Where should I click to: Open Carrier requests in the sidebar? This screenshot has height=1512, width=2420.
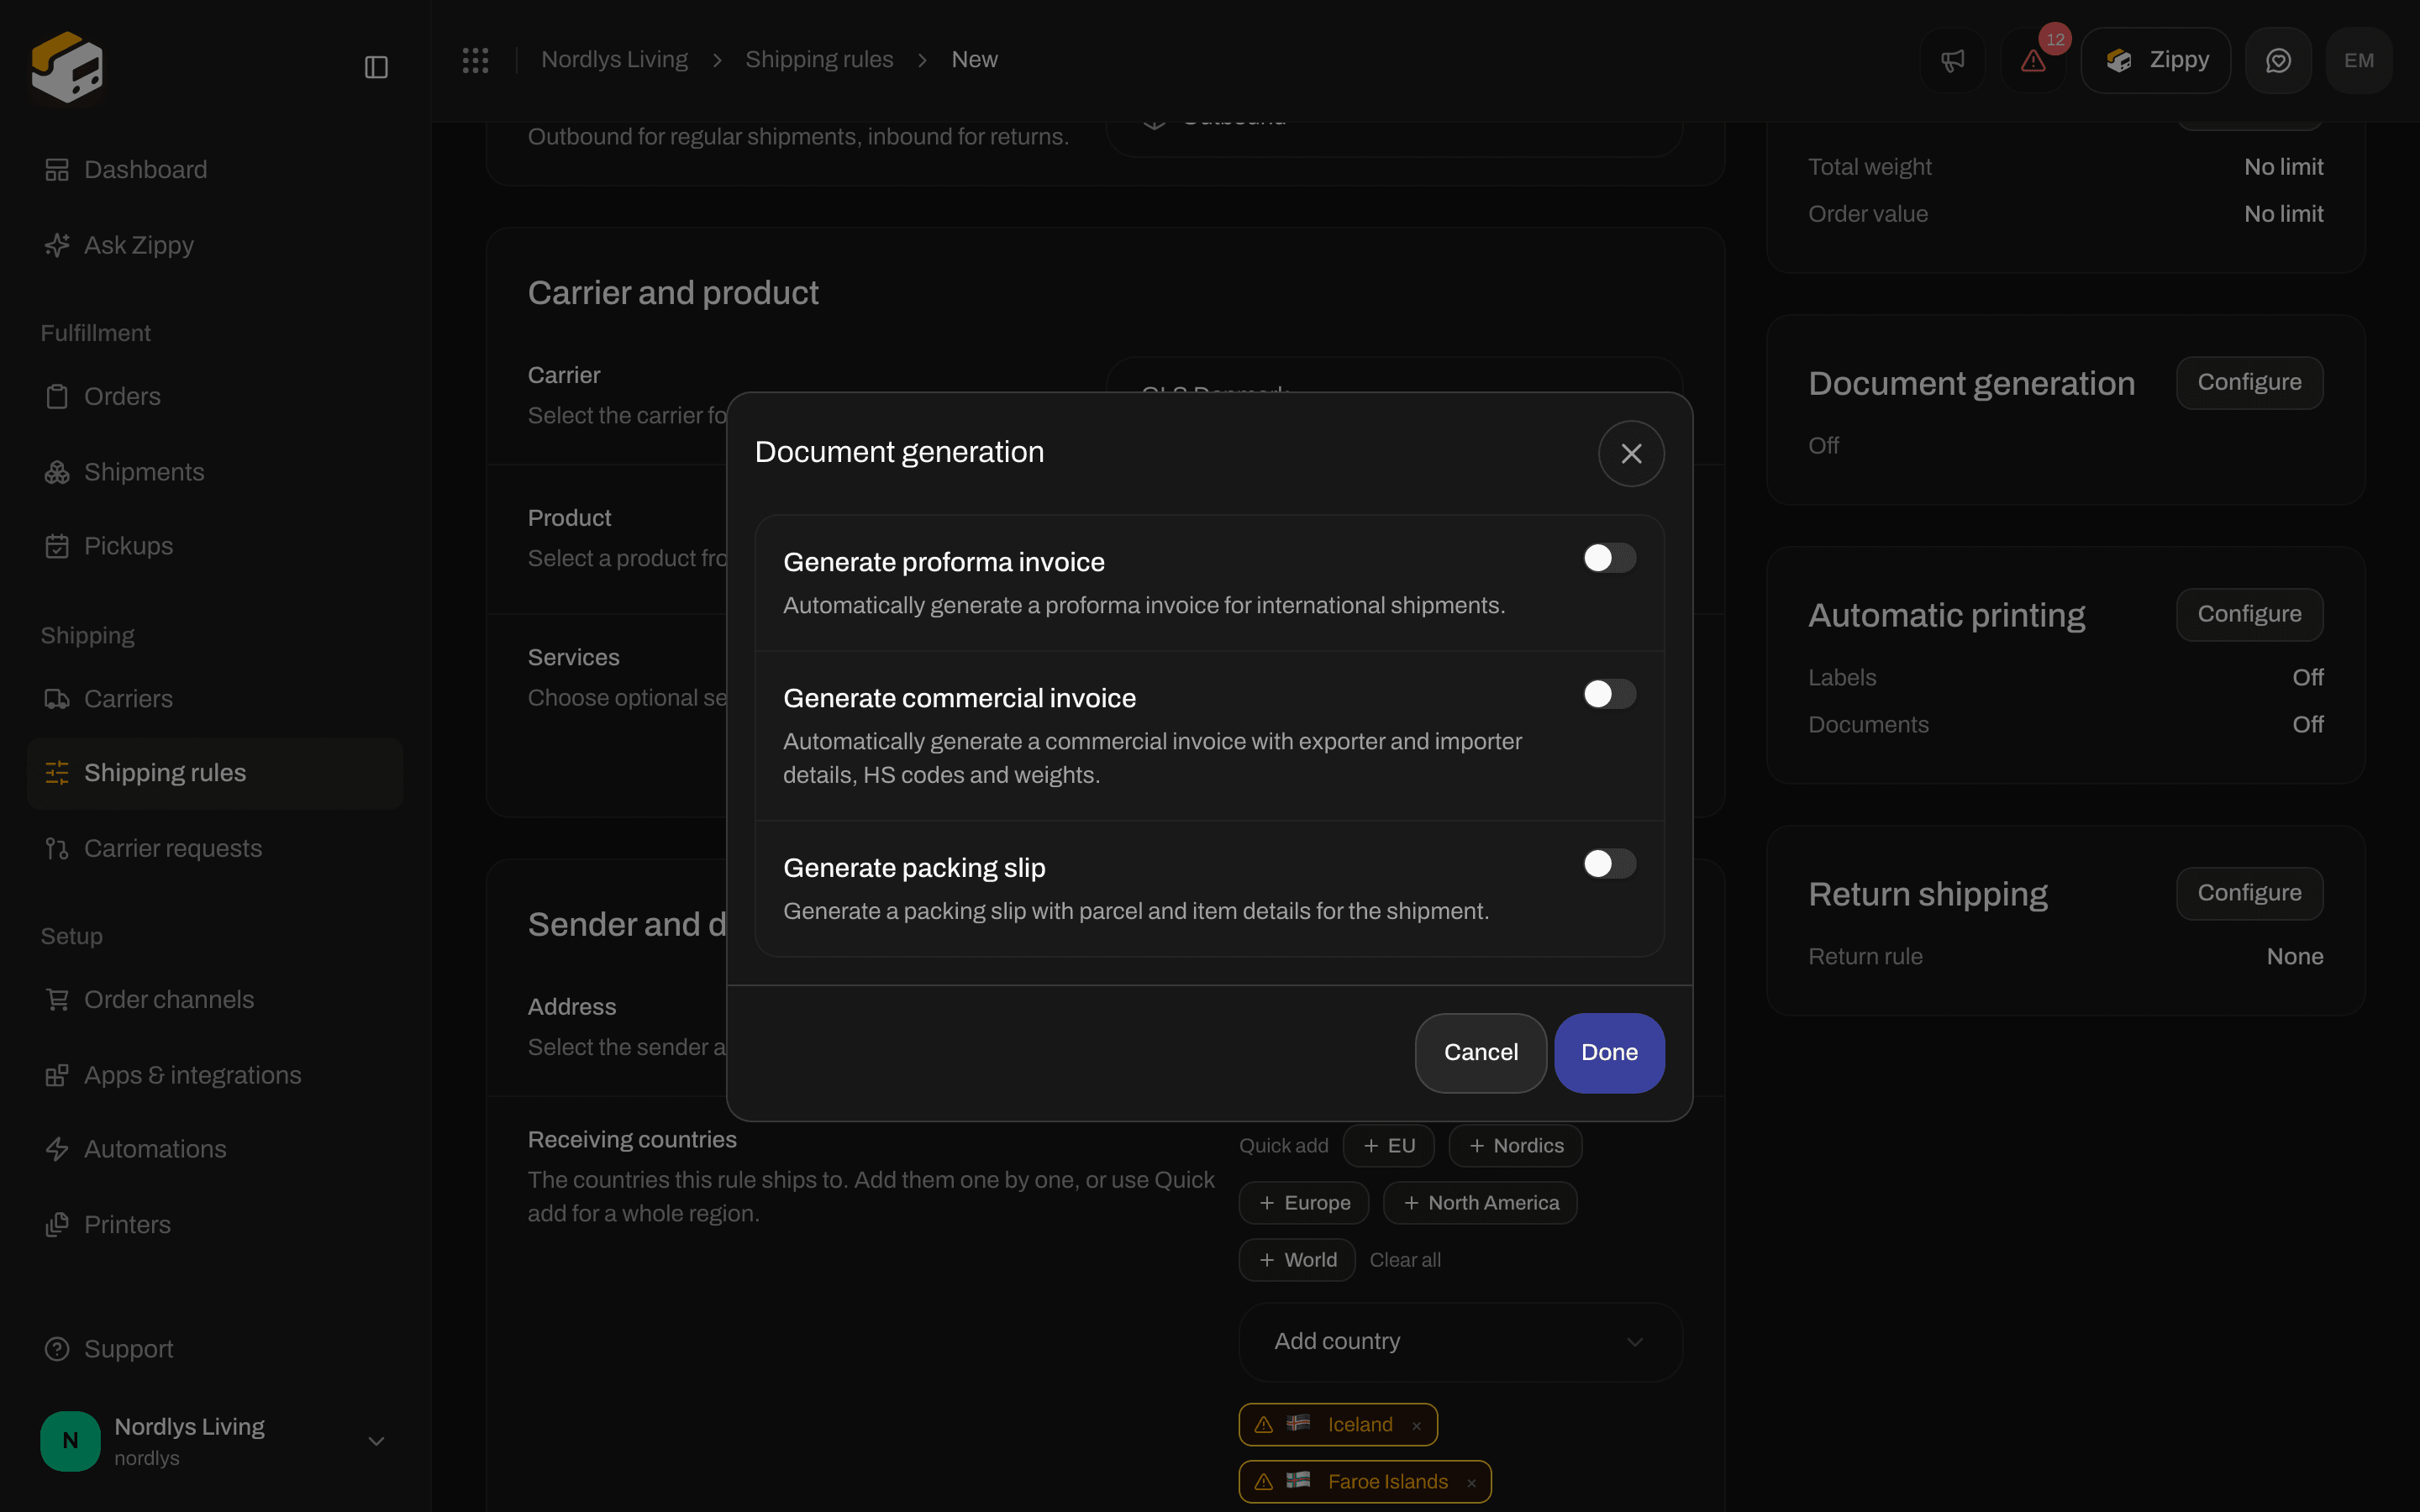coord(214,849)
